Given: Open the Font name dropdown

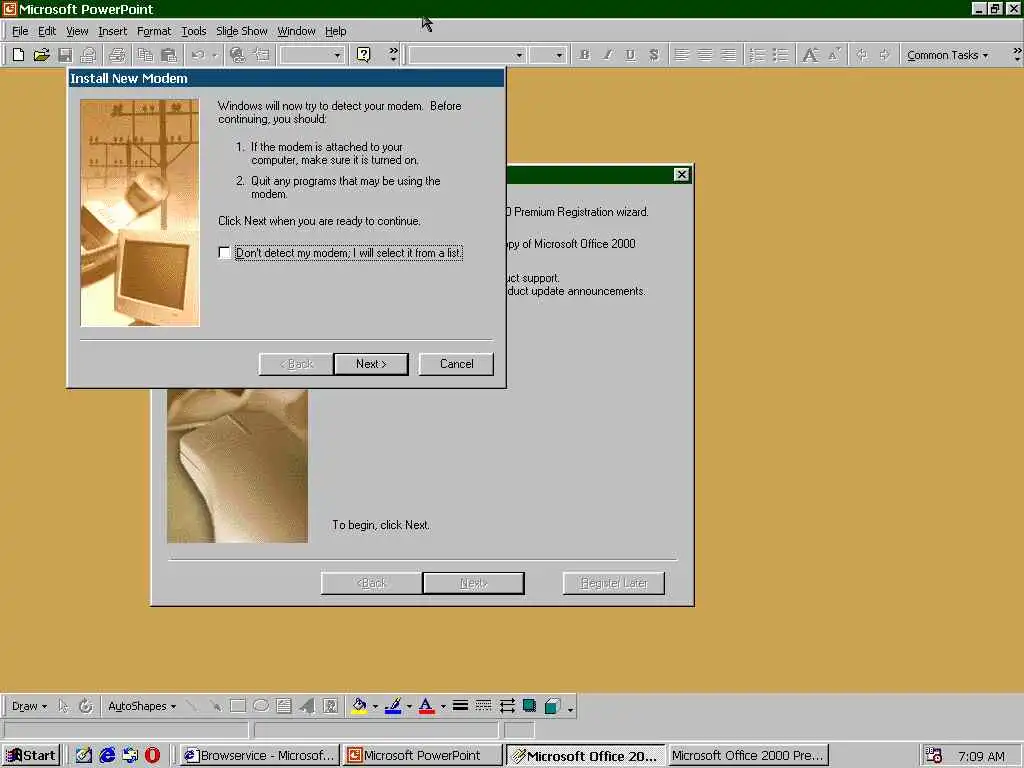Looking at the screenshot, I should (x=519, y=56).
